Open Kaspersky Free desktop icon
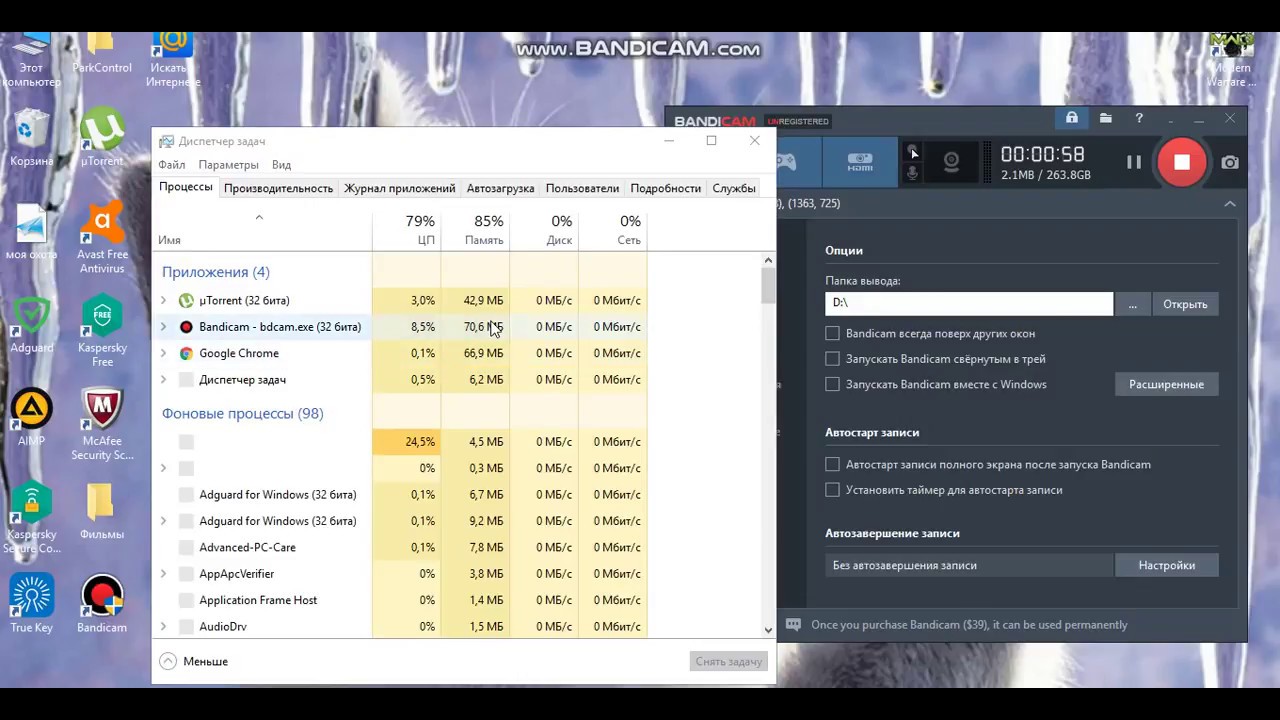Viewport: 1280px width, 720px height. [x=102, y=332]
